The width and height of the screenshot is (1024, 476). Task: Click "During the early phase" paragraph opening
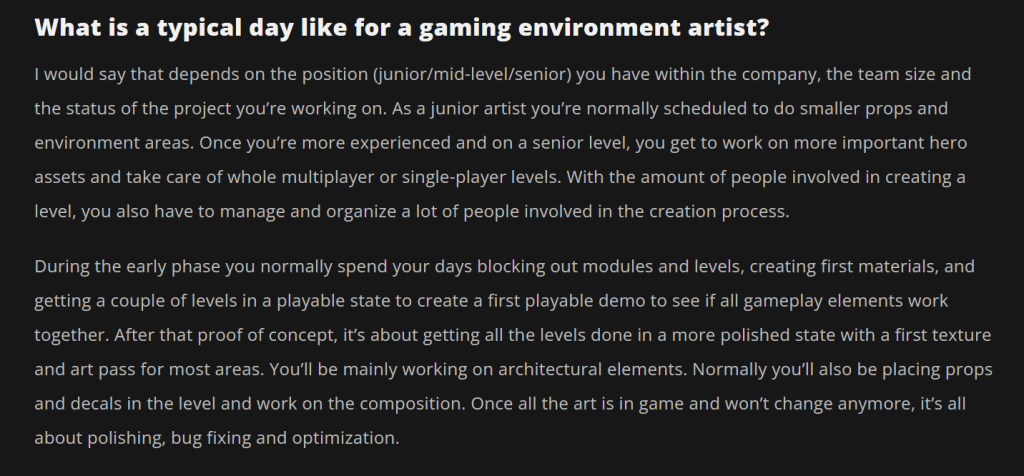tap(116, 267)
